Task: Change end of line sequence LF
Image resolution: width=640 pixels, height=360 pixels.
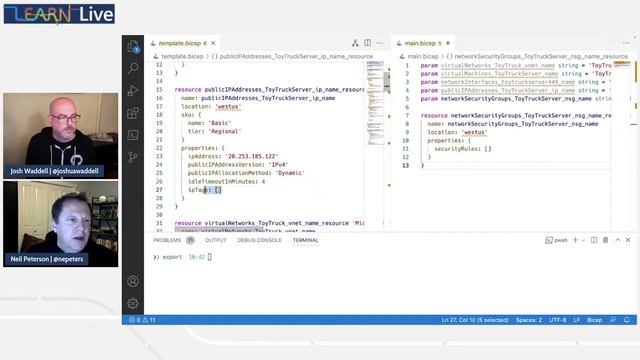Action: click(x=576, y=320)
